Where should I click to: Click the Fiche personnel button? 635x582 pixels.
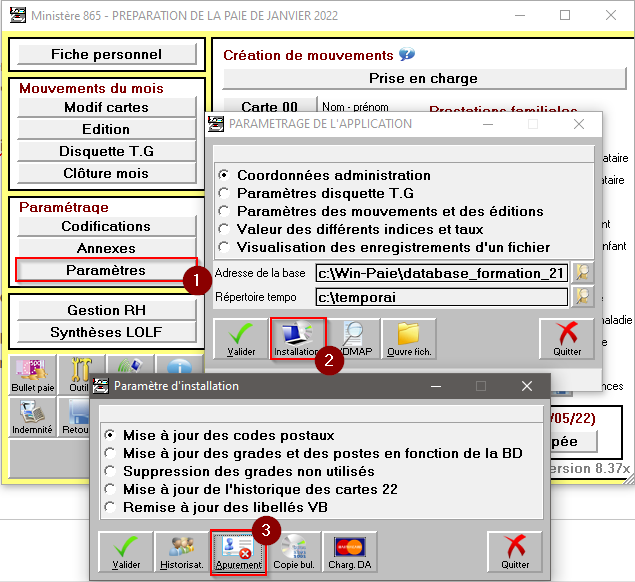click(x=106, y=54)
